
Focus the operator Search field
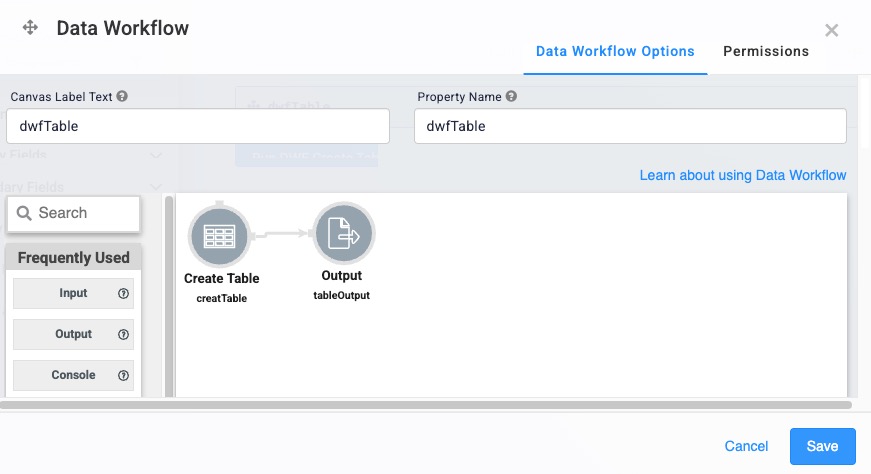tap(74, 213)
